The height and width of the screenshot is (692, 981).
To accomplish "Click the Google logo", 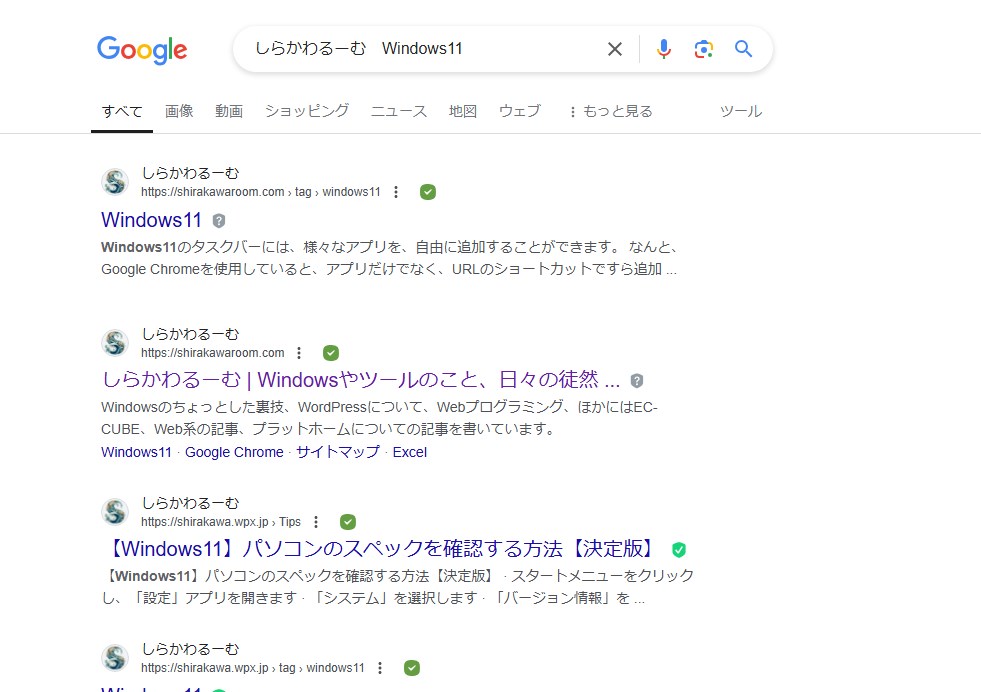I will point(142,49).
